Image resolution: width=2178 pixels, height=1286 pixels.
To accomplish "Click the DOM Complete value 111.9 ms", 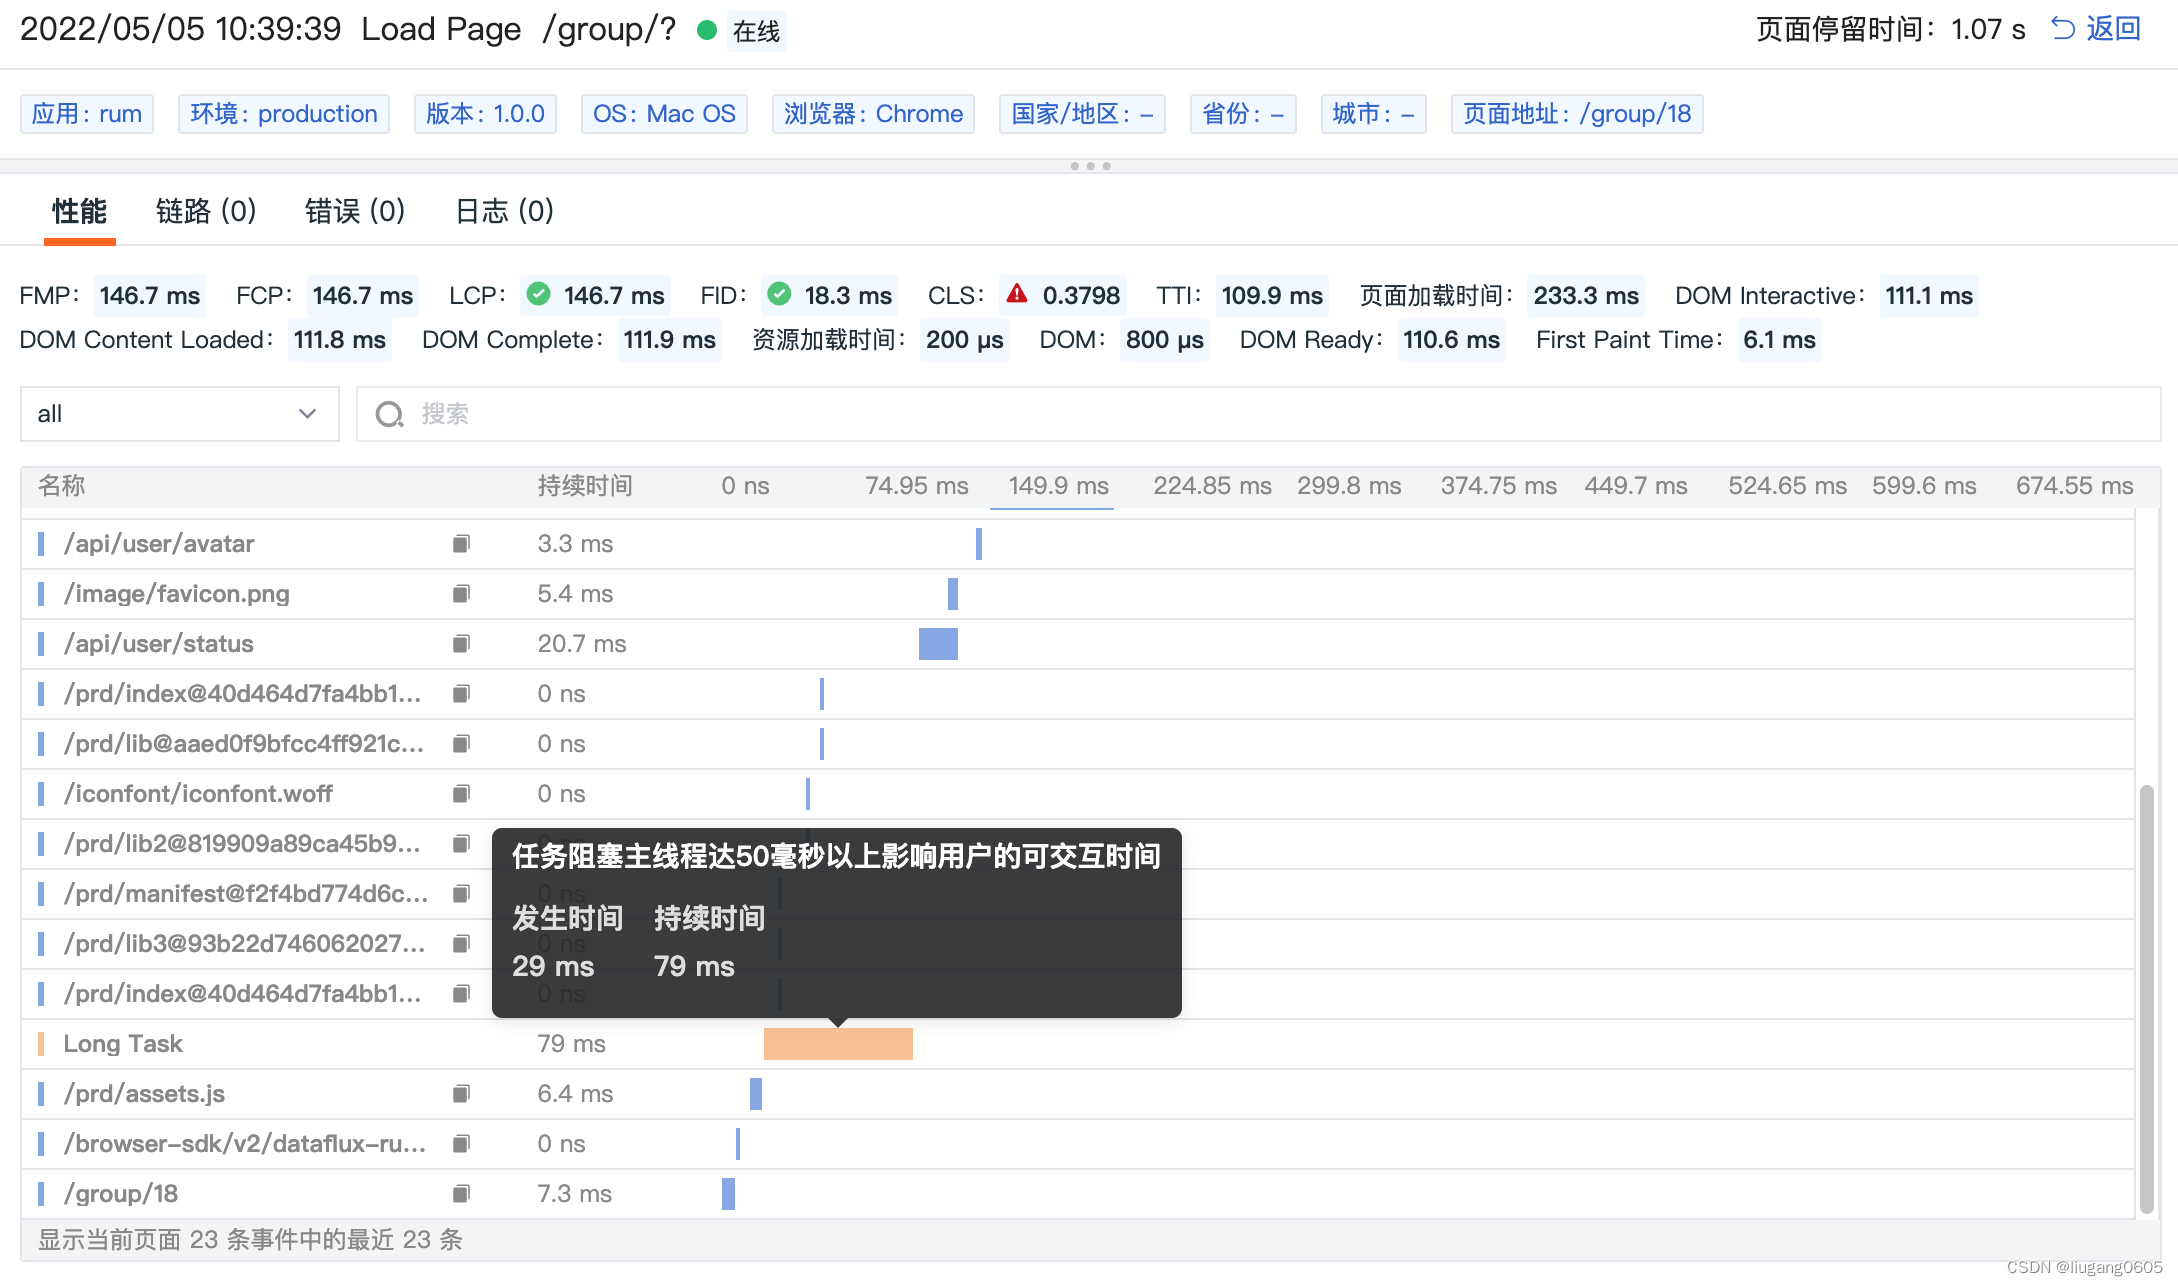I will point(670,340).
